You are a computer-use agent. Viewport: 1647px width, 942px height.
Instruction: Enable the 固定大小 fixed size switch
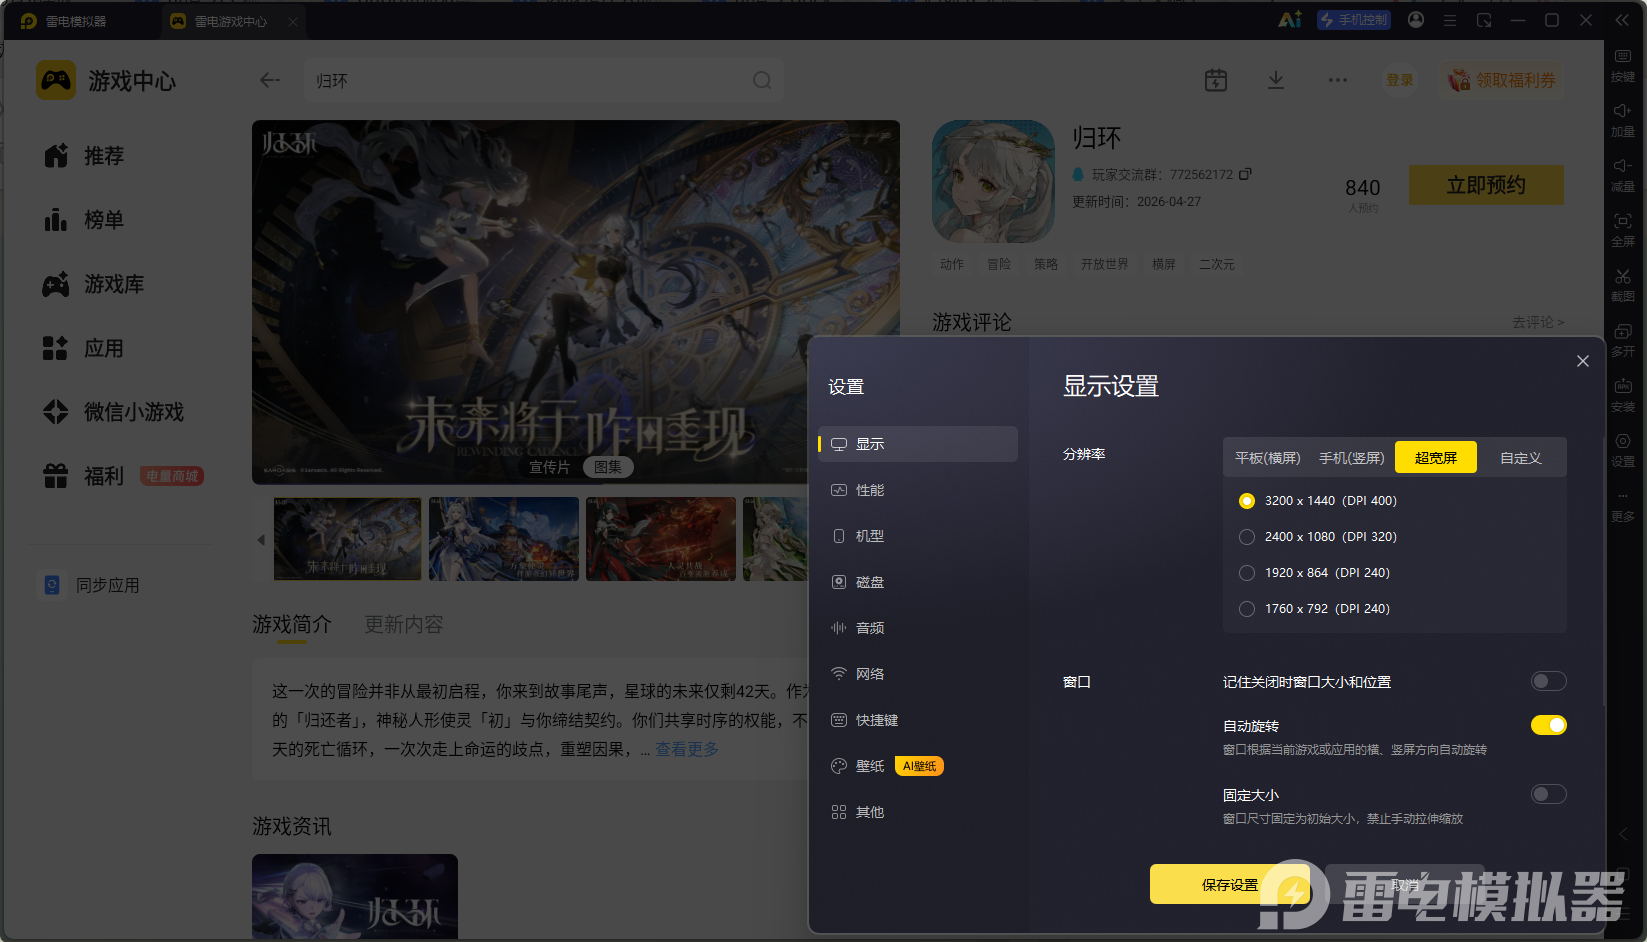tap(1548, 794)
